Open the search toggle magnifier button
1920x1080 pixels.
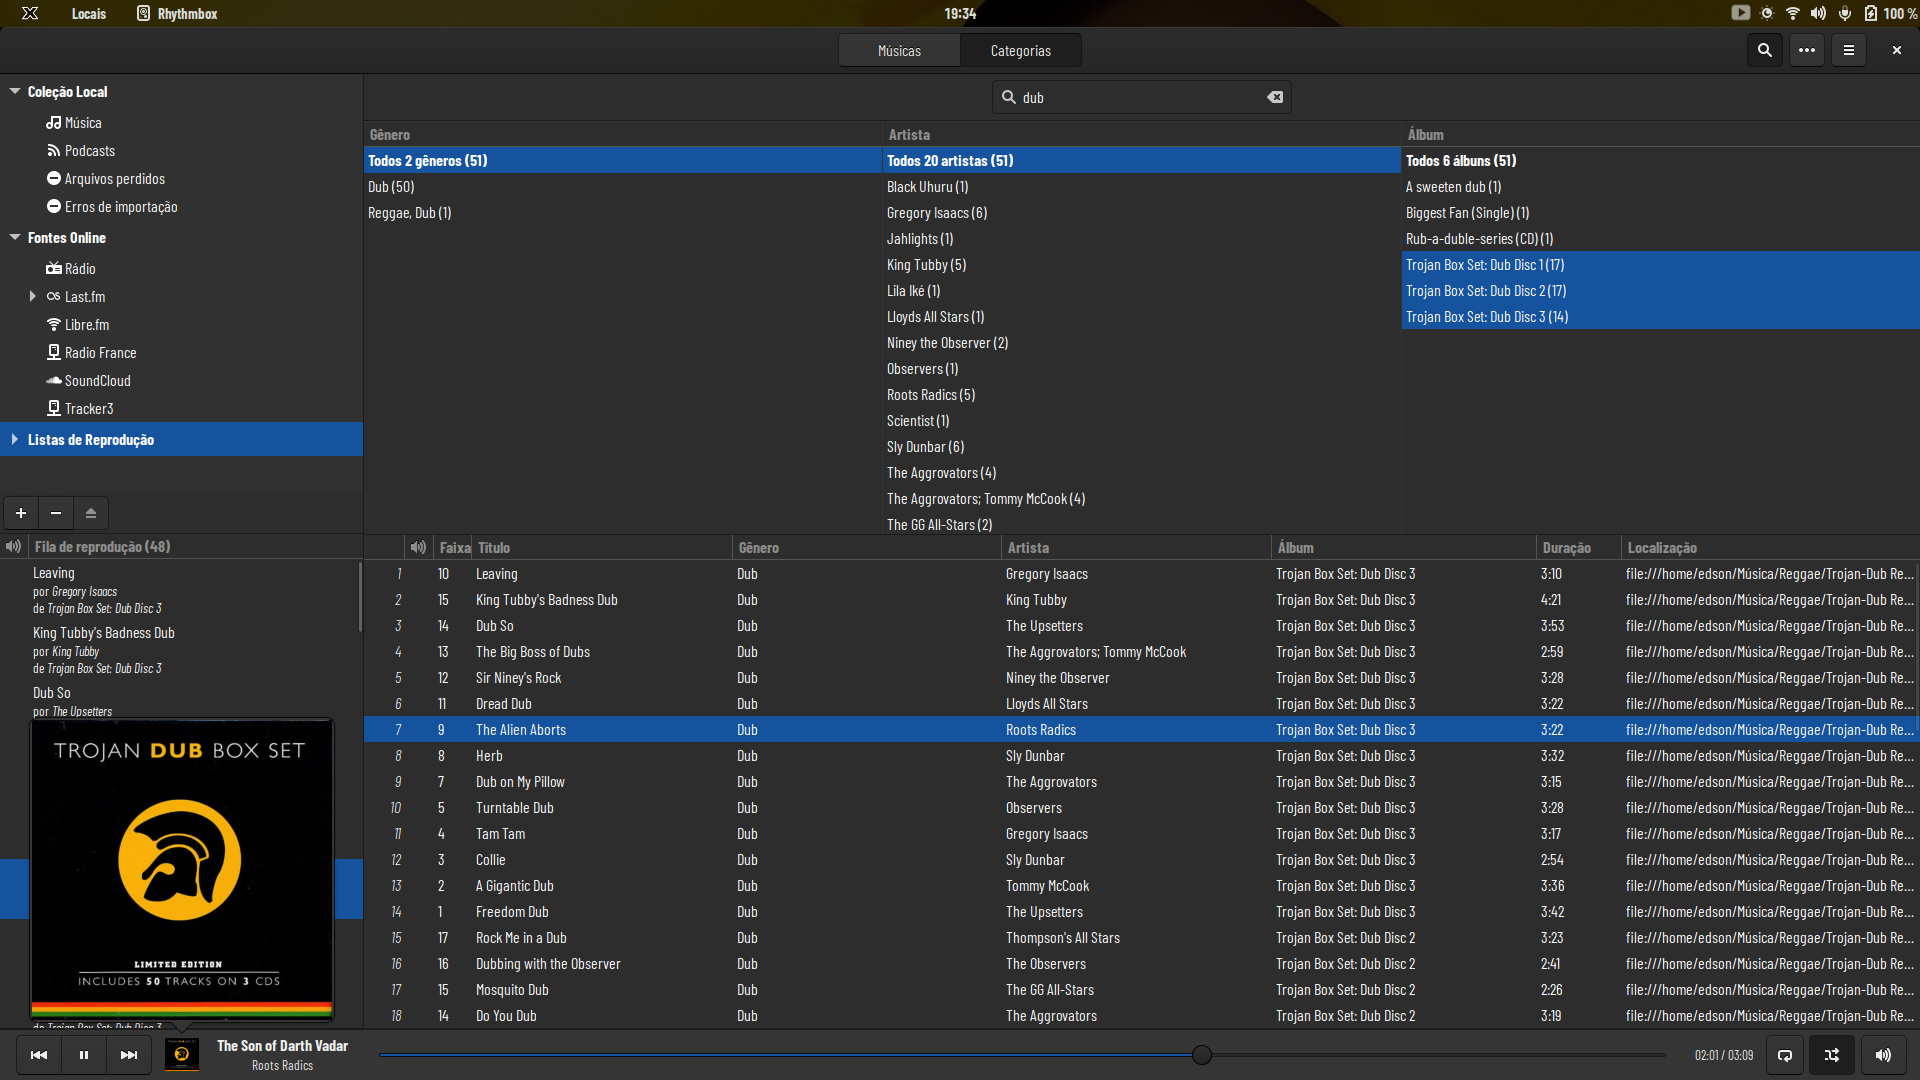coord(1764,50)
